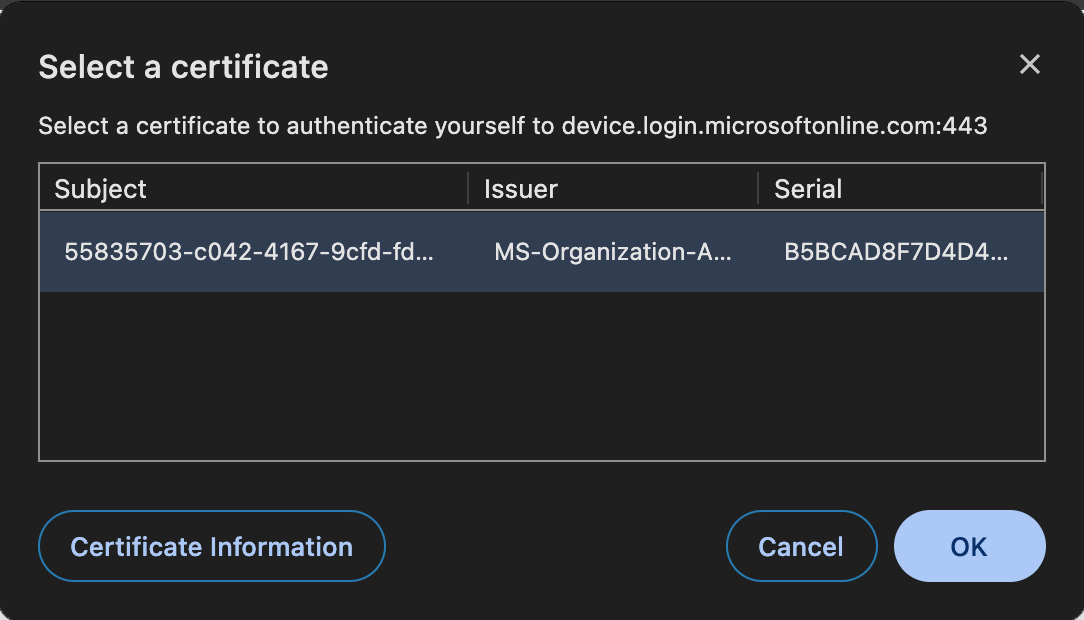Click empty list area under Serial column

(900, 375)
